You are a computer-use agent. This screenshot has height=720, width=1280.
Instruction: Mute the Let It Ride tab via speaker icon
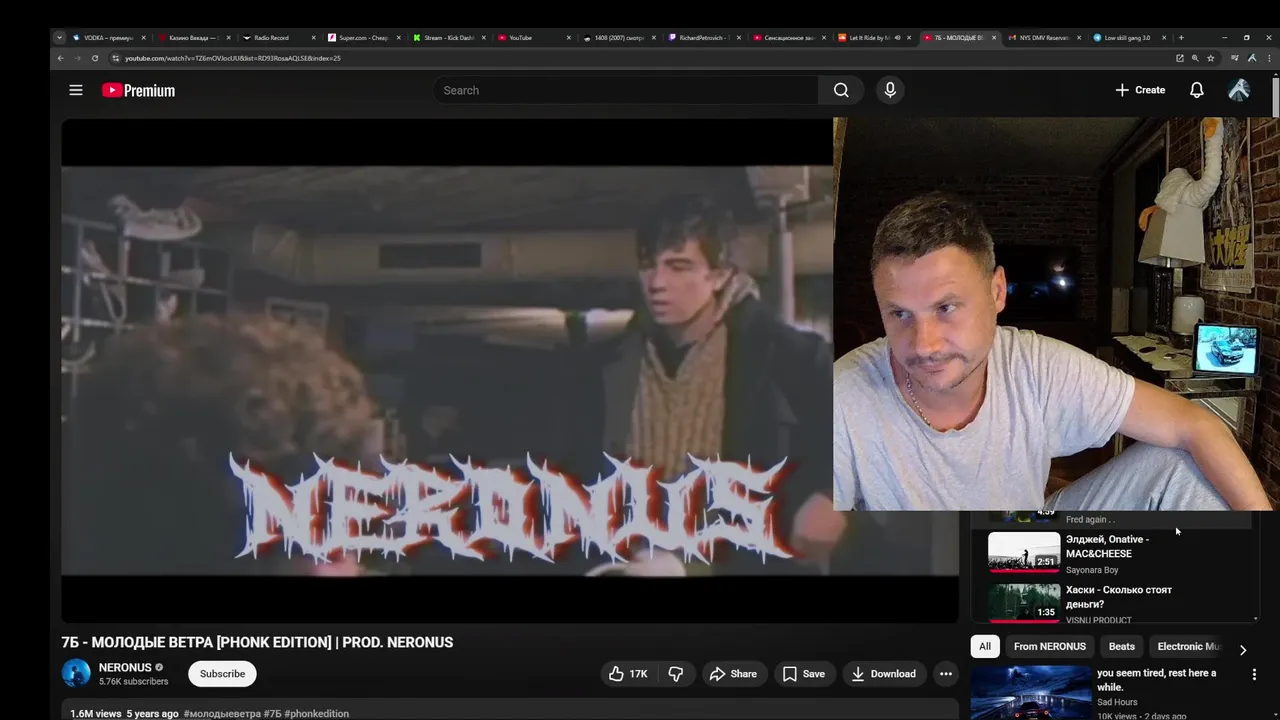(898, 38)
